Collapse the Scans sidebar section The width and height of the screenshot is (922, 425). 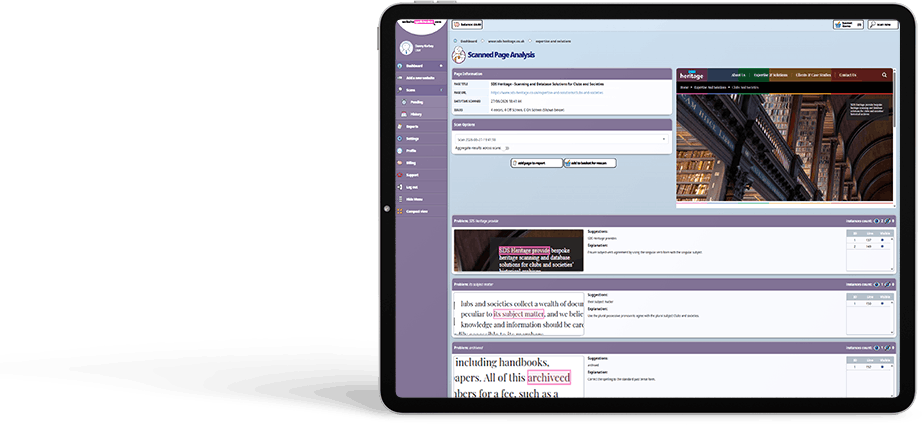pyautogui.click(x=442, y=90)
